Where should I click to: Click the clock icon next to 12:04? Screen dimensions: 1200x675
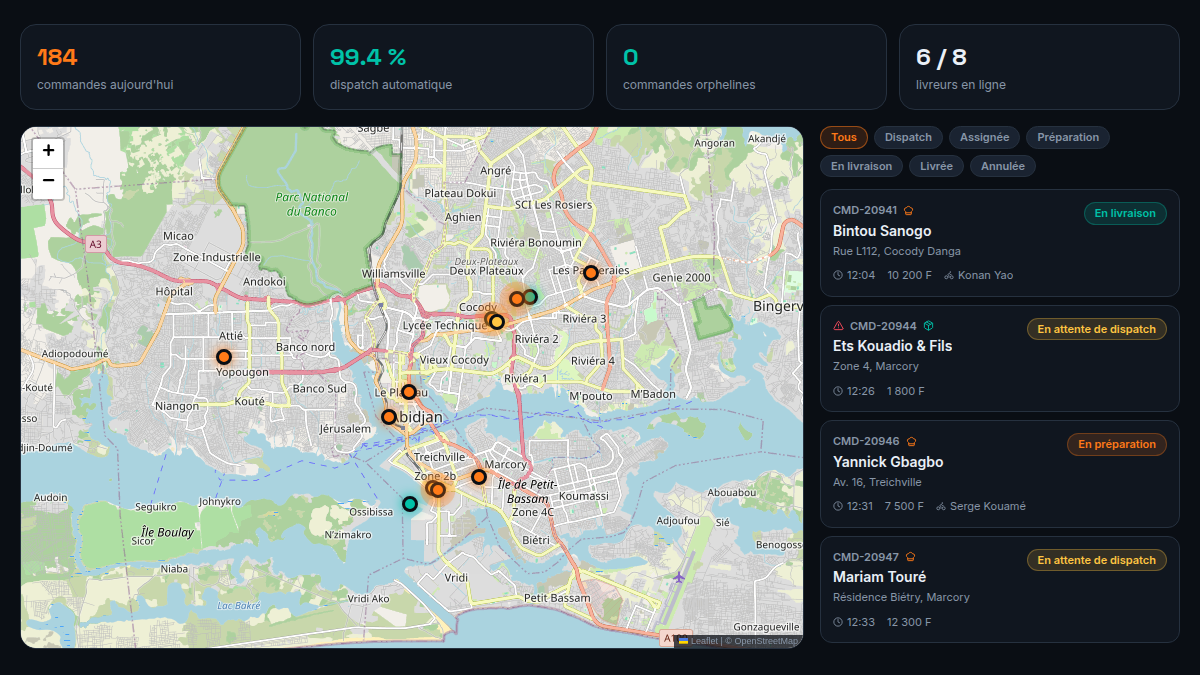pos(838,275)
